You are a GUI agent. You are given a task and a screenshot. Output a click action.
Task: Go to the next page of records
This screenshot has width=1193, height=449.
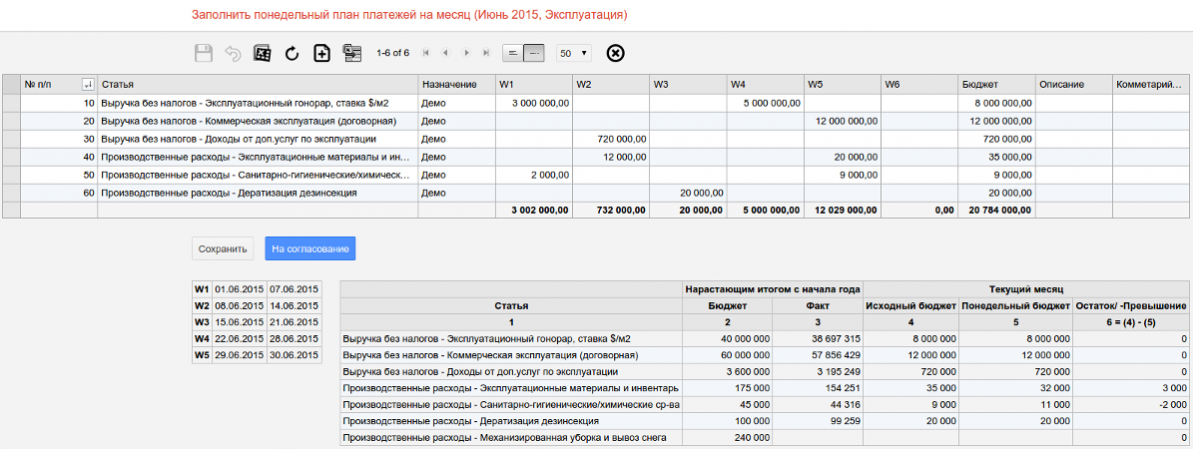(x=466, y=53)
